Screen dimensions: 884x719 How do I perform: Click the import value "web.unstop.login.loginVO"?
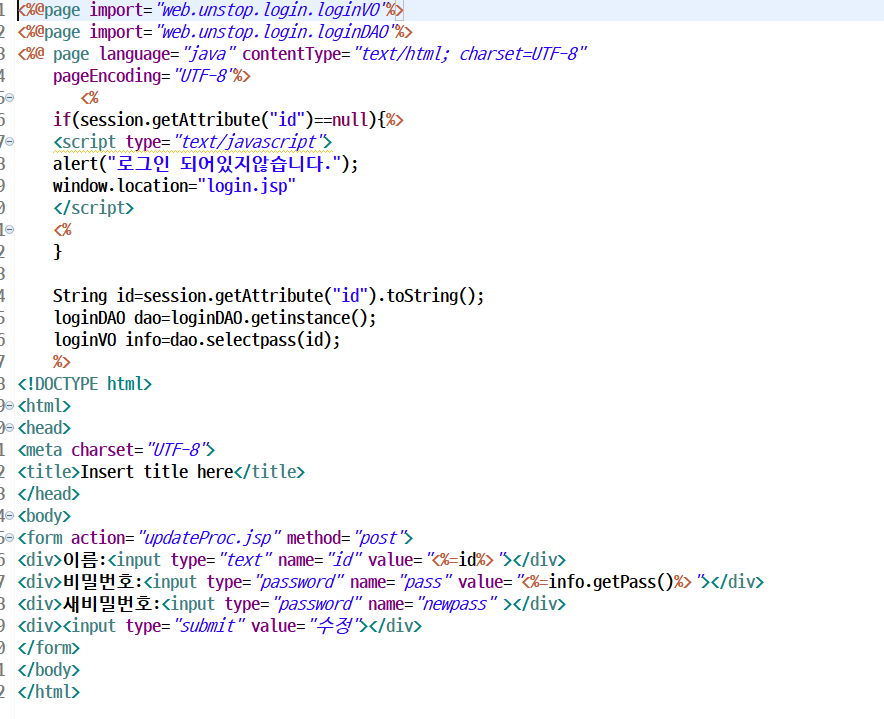271,10
